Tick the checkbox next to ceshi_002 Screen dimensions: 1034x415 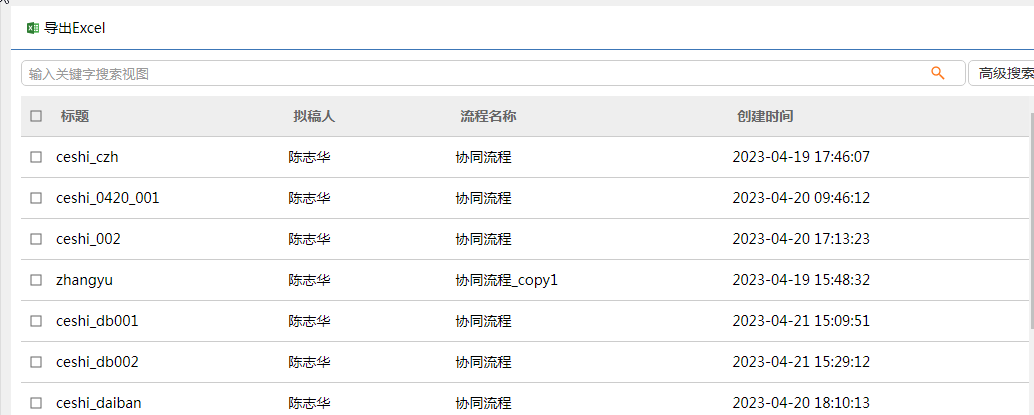pos(36,239)
